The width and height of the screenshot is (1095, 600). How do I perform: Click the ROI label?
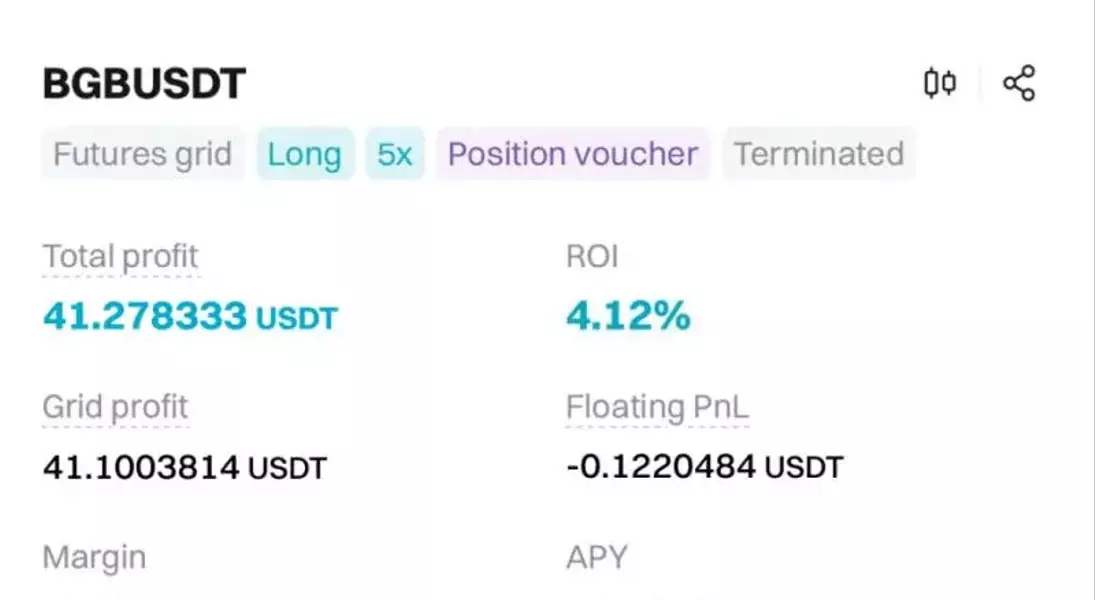pos(592,256)
